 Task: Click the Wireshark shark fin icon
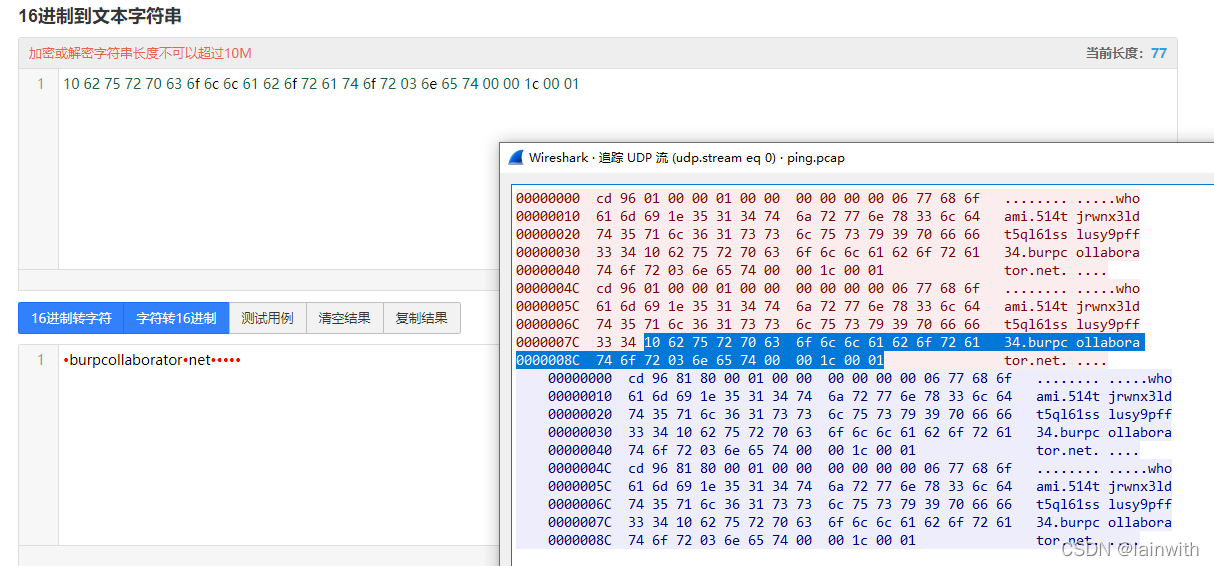pos(516,157)
